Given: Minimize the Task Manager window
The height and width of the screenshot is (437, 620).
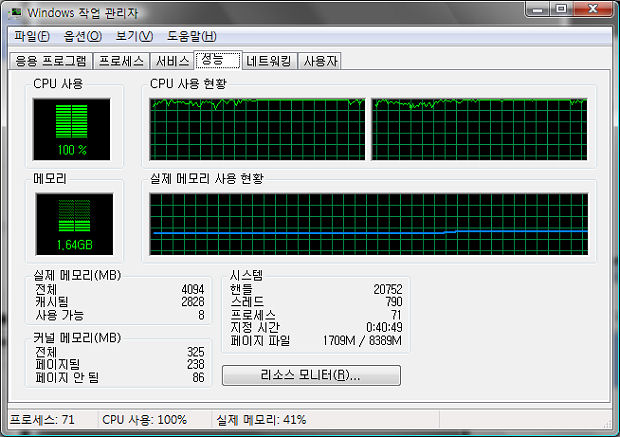Looking at the screenshot, I should pos(537,9).
